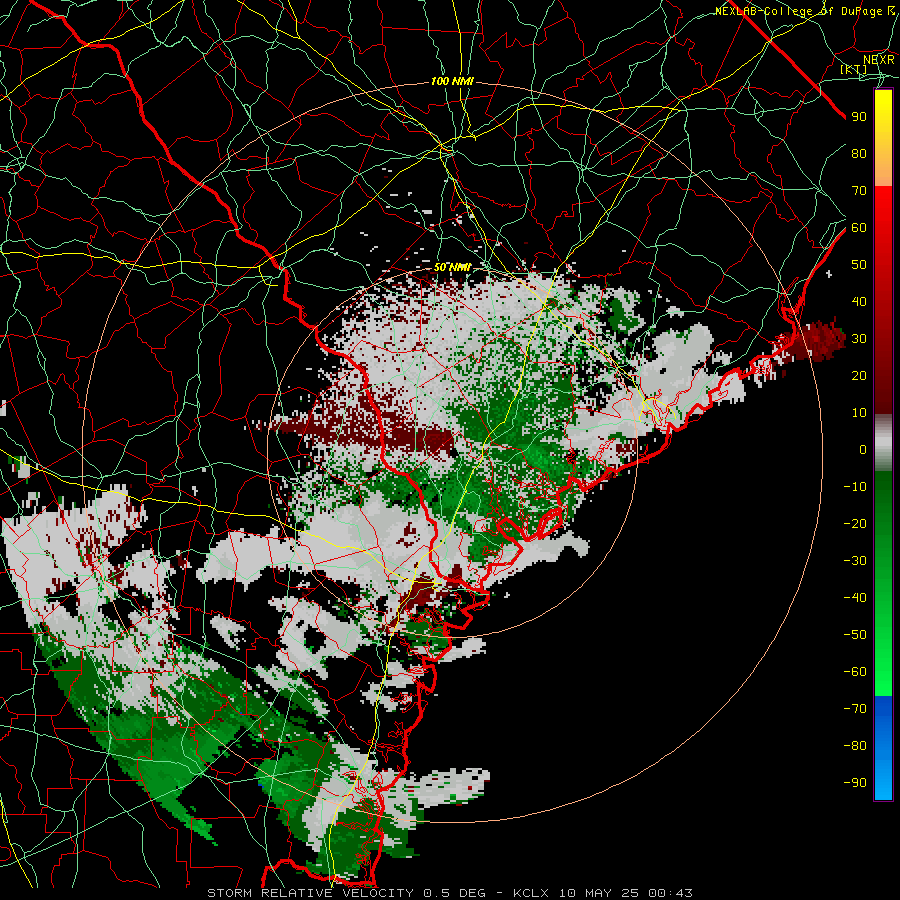Click the "-20" value on the velocity scale

click(855, 524)
